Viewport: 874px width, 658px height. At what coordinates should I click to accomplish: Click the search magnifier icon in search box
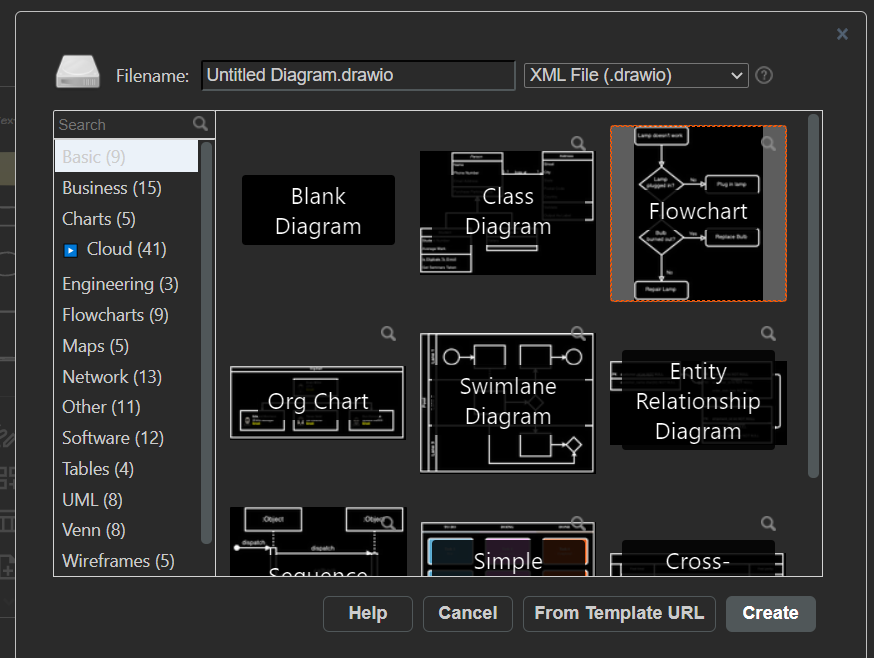[201, 124]
